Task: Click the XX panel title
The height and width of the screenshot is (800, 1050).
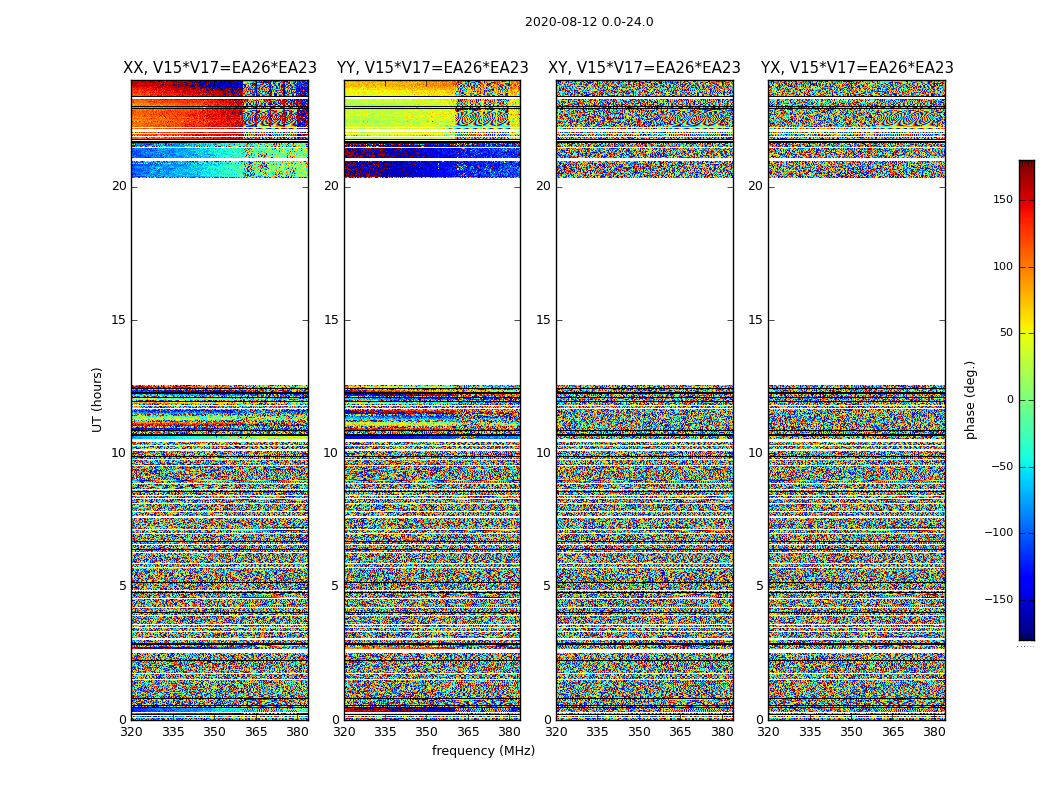Action: (220, 68)
